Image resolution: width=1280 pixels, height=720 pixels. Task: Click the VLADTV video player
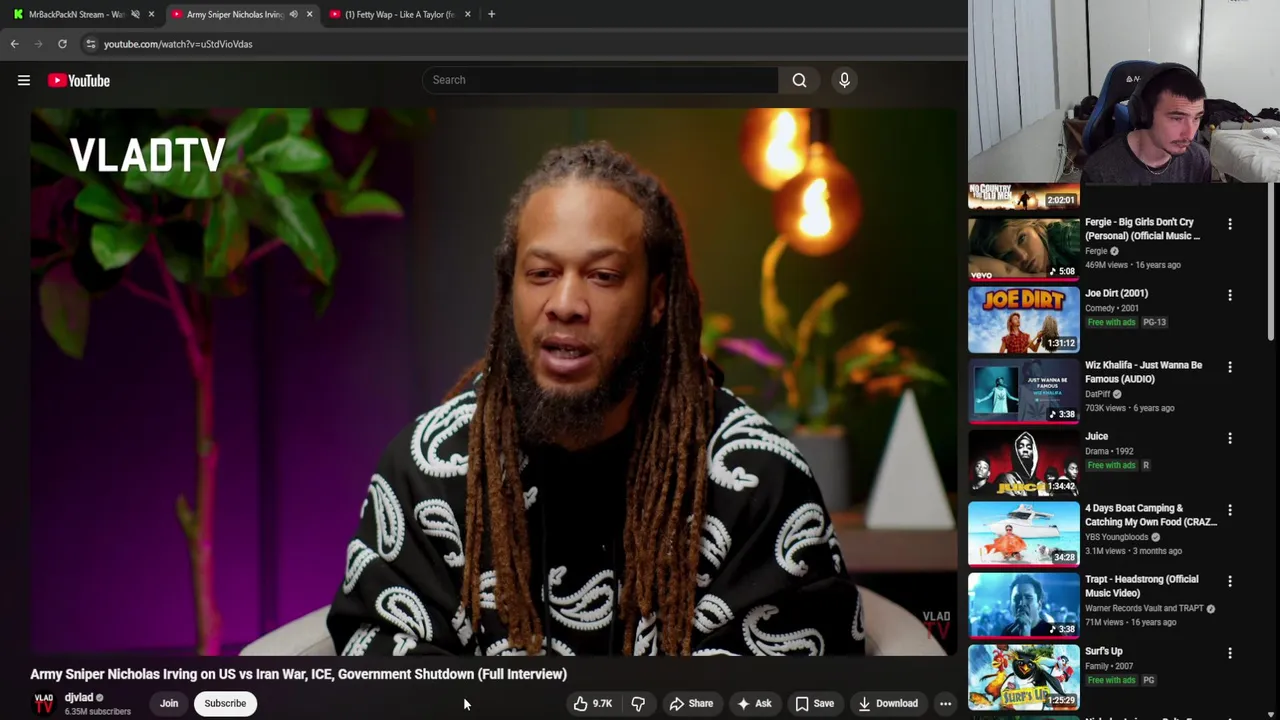pos(494,382)
